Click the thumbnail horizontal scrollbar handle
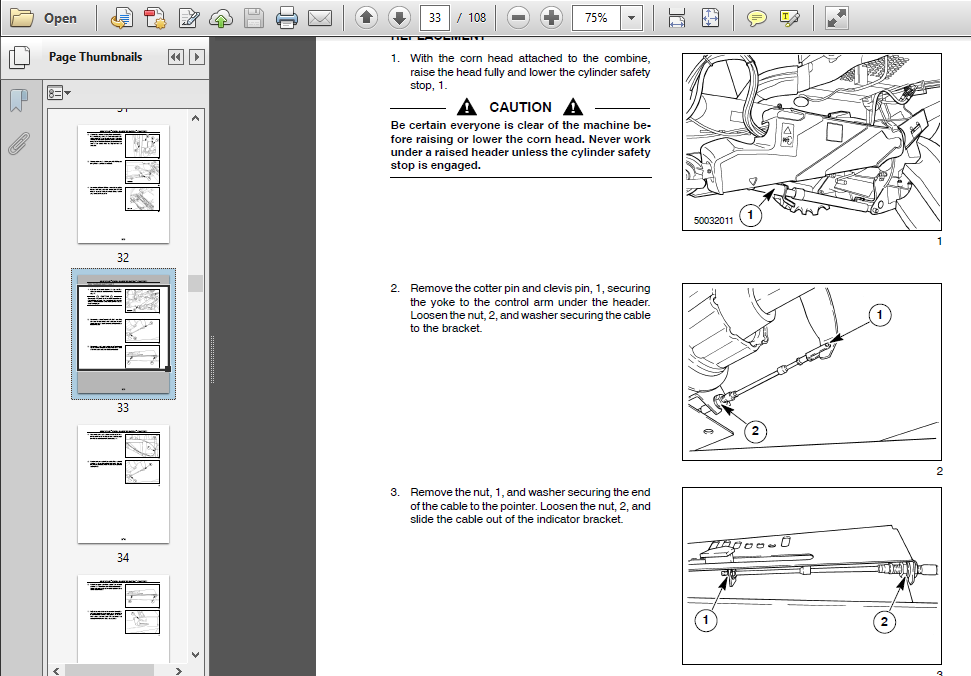 point(109,670)
